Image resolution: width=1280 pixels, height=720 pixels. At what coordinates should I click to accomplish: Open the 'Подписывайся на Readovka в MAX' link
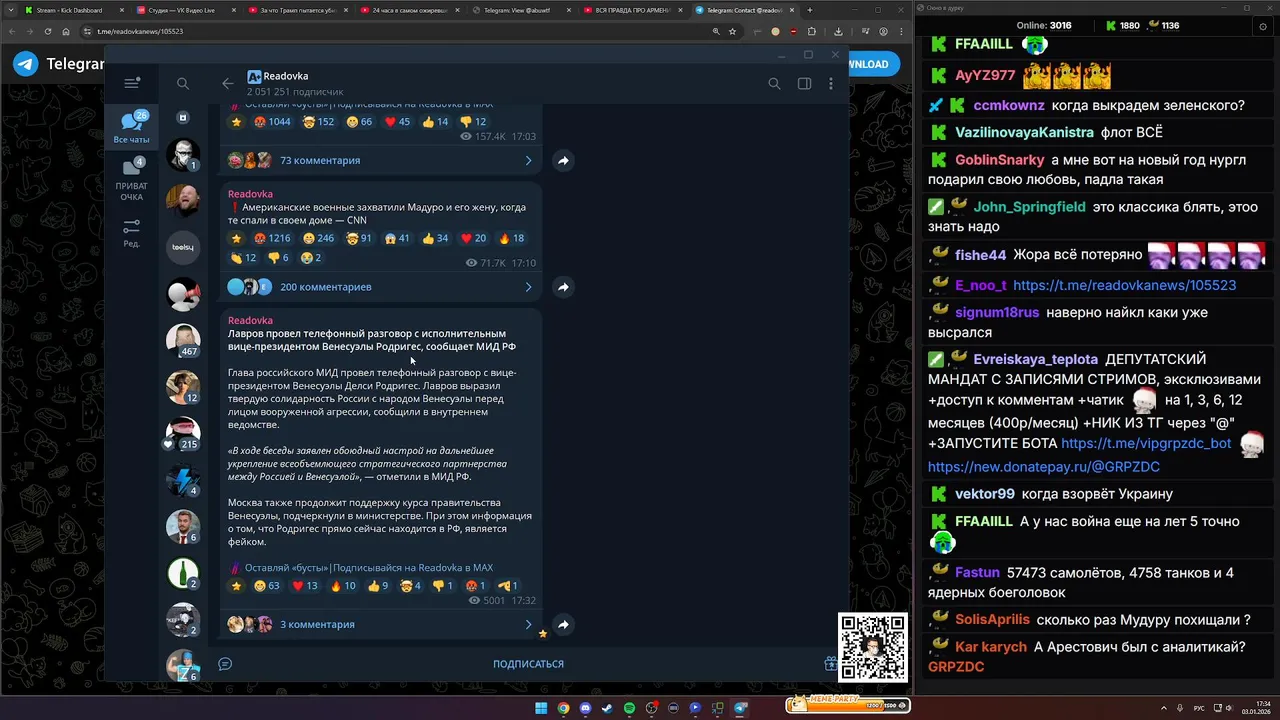click(x=413, y=568)
